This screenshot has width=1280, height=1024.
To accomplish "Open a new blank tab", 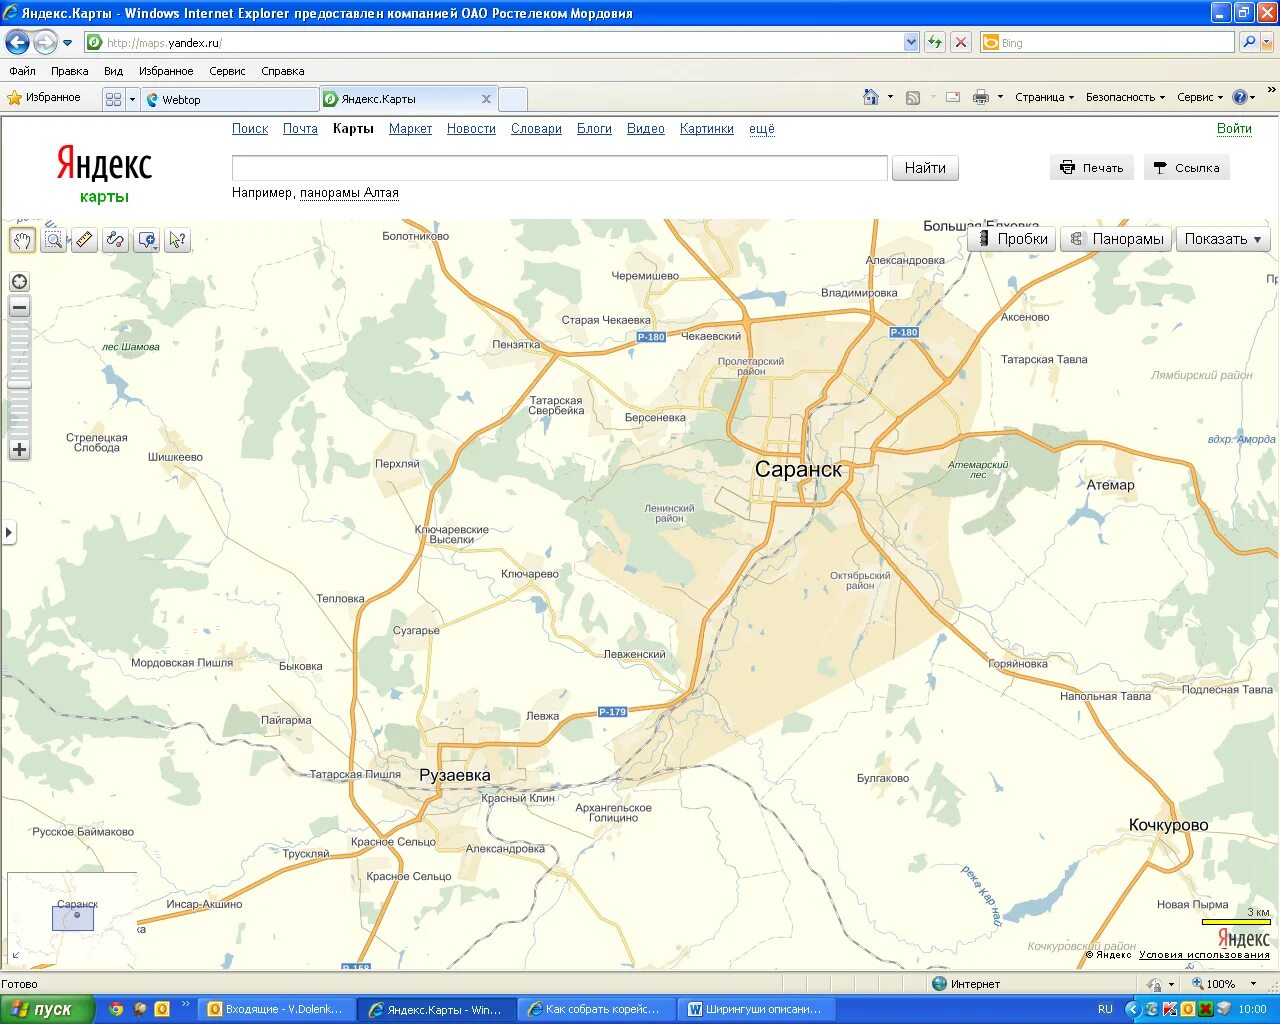I will coord(512,99).
